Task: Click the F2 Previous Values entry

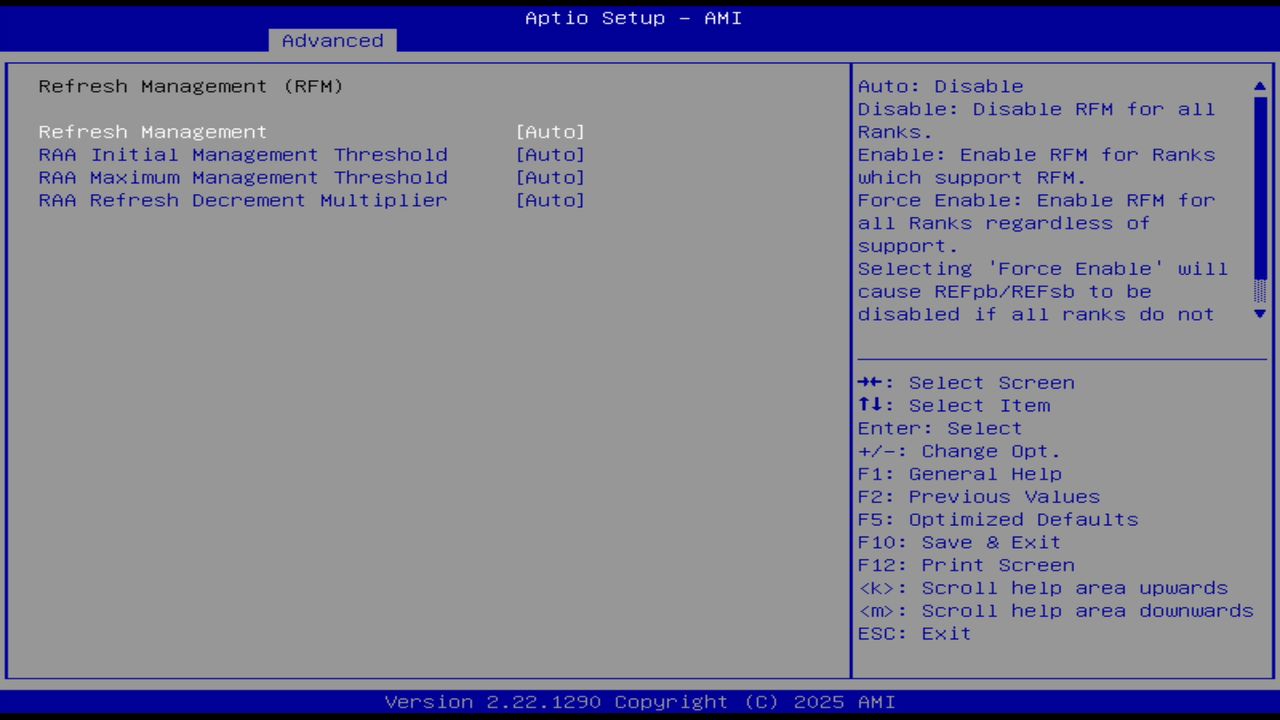Action: (x=978, y=496)
